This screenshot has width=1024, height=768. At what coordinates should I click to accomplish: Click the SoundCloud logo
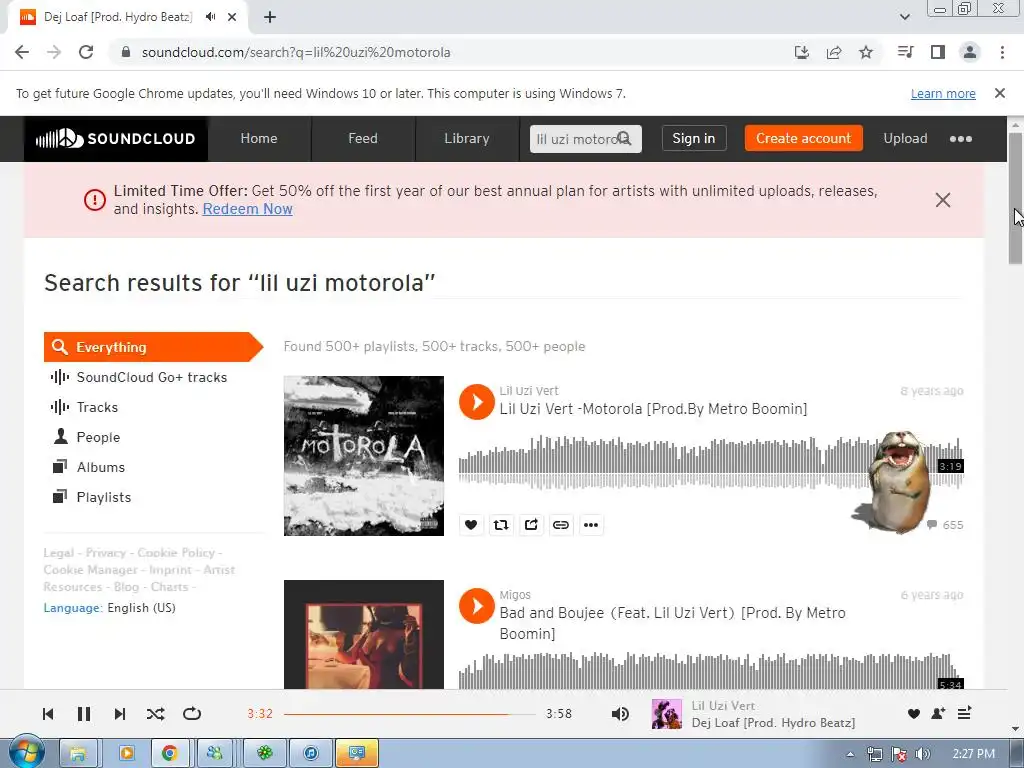tap(116, 138)
